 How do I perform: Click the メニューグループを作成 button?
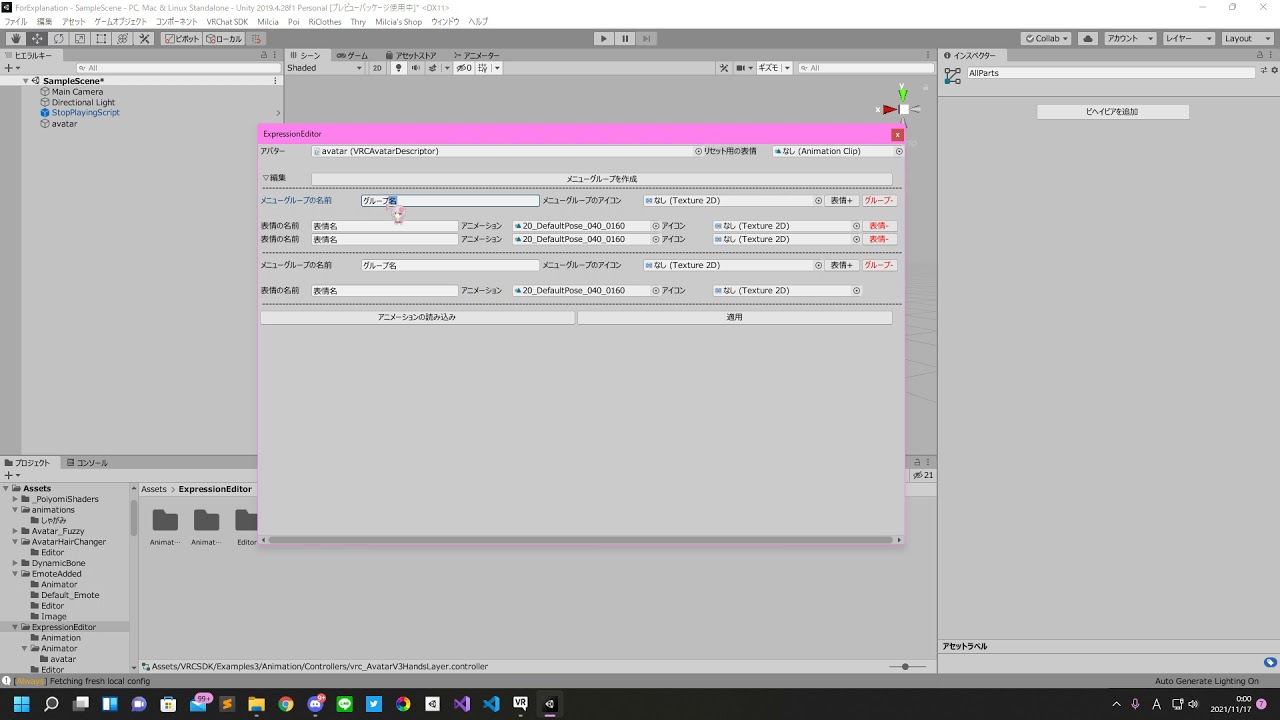point(602,179)
